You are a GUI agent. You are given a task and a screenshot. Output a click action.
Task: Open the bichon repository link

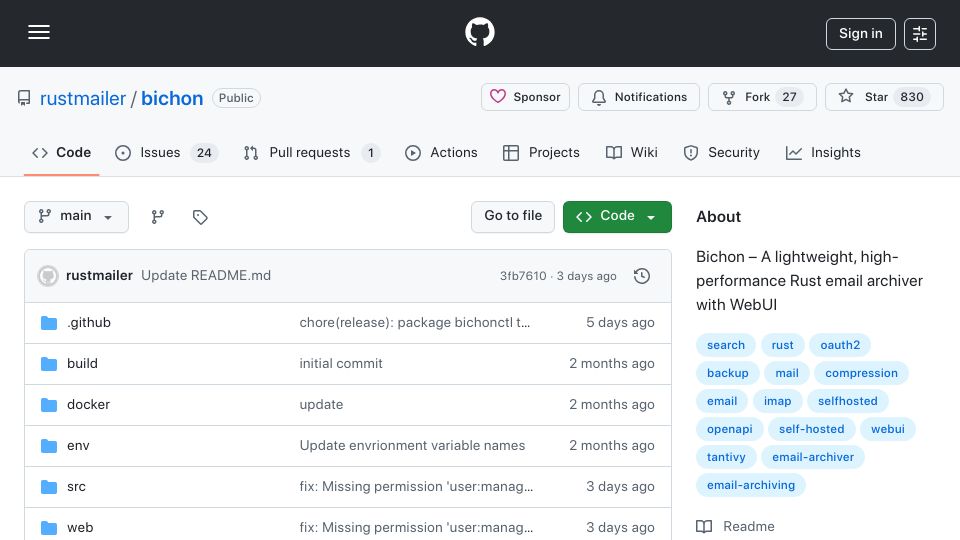point(172,98)
